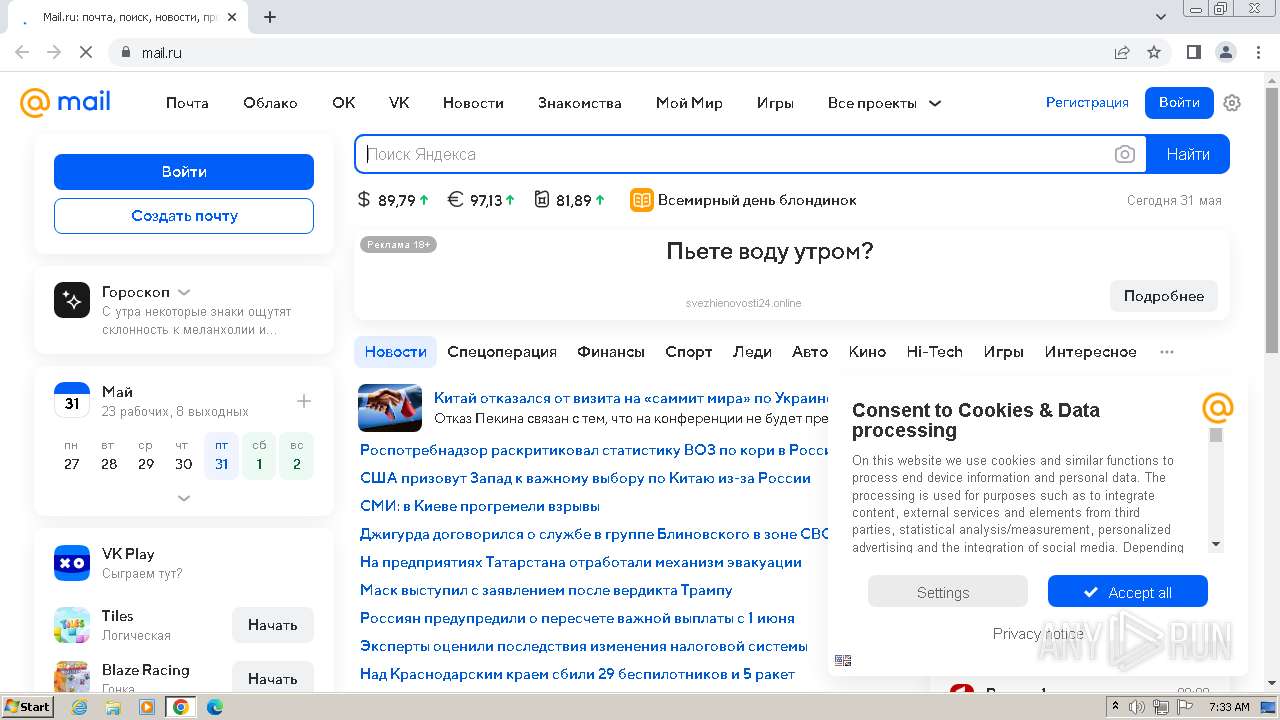This screenshot has width=1280, height=720.
Task: Click the Найти search button
Action: tap(1188, 154)
